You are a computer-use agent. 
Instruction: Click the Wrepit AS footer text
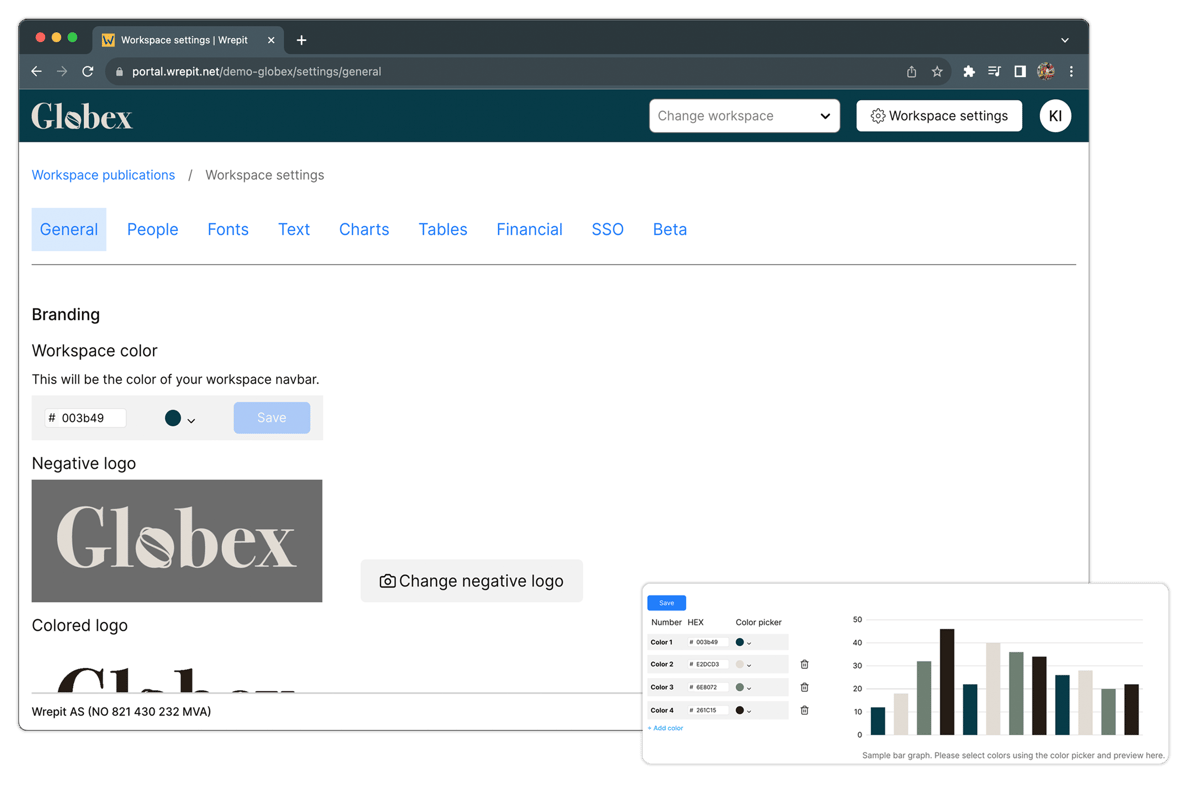pyautogui.click(x=121, y=712)
